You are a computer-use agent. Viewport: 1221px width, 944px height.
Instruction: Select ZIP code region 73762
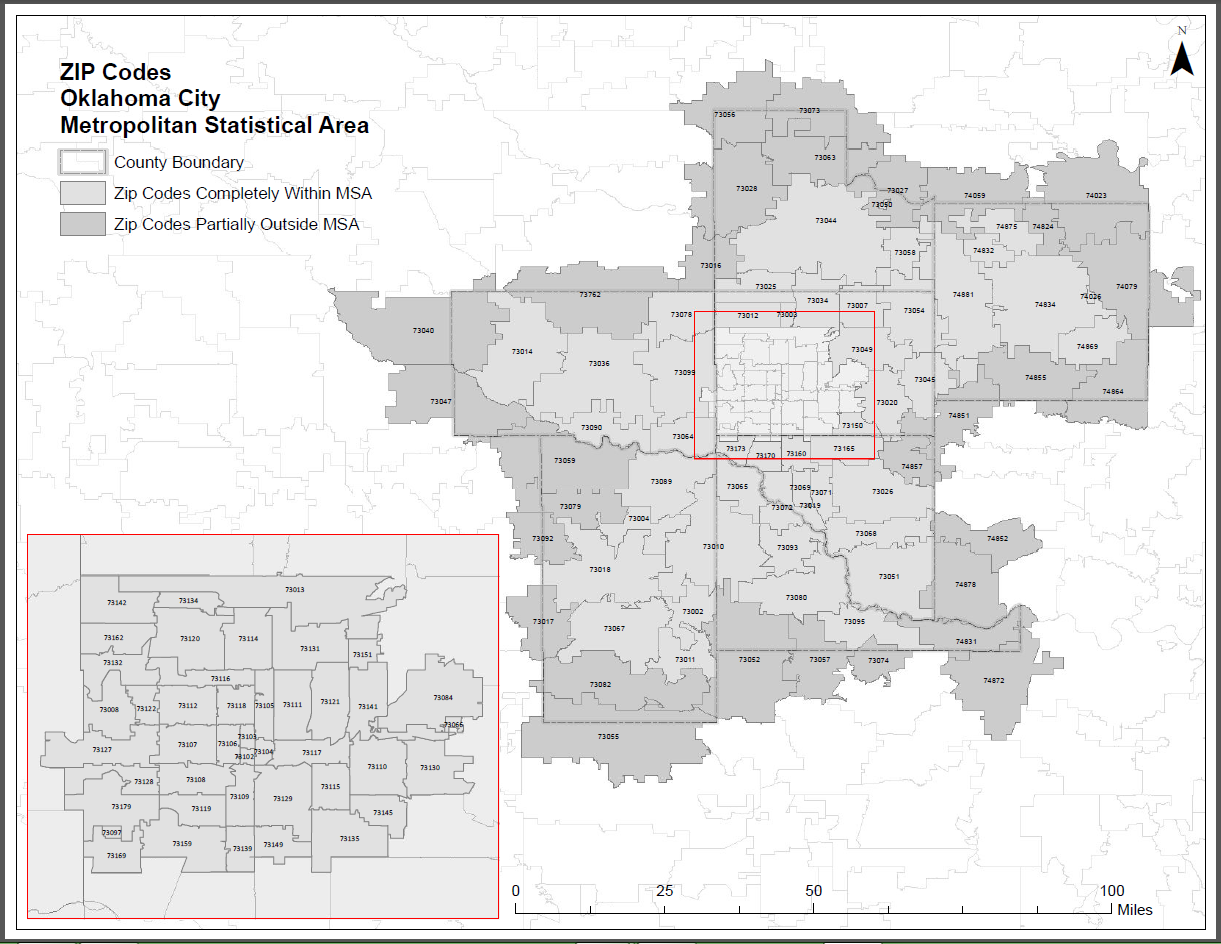pyautogui.click(x=591, y=295)
